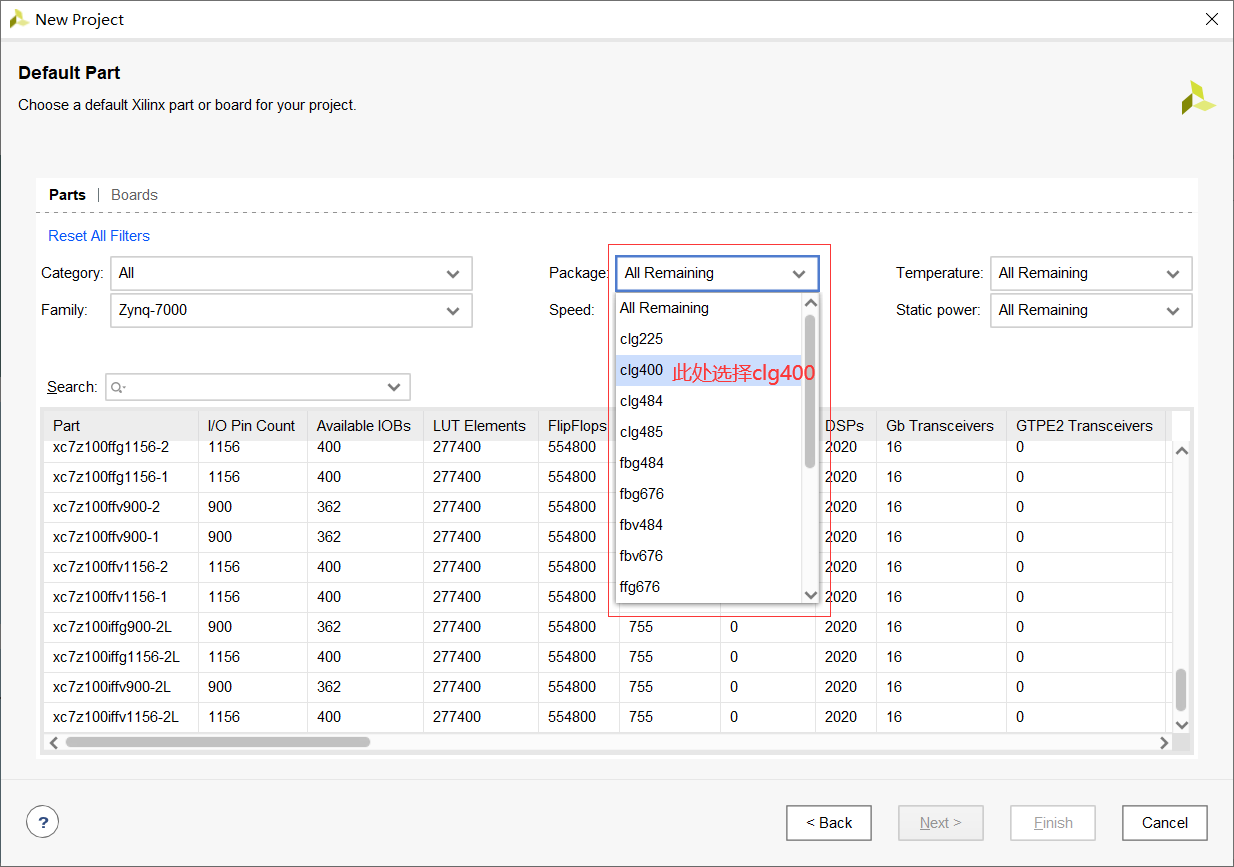
Task: Click Reset All Filters link
Action: coord(99,236)
